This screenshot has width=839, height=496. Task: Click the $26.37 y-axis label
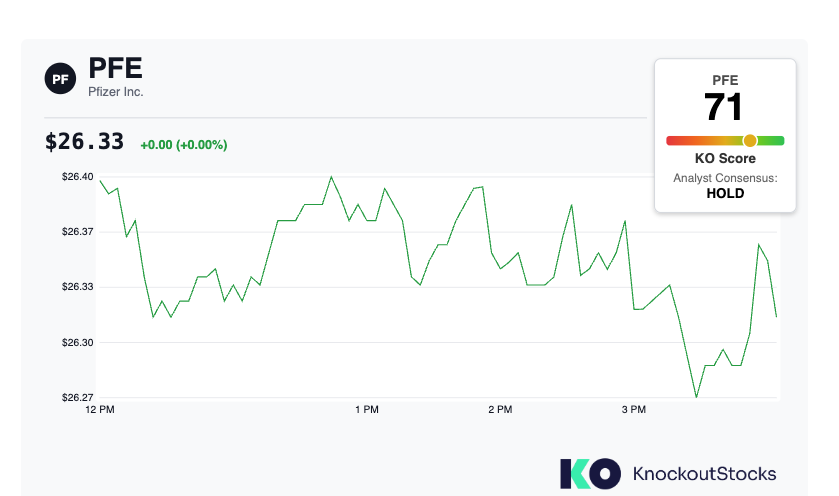[78, 232]
